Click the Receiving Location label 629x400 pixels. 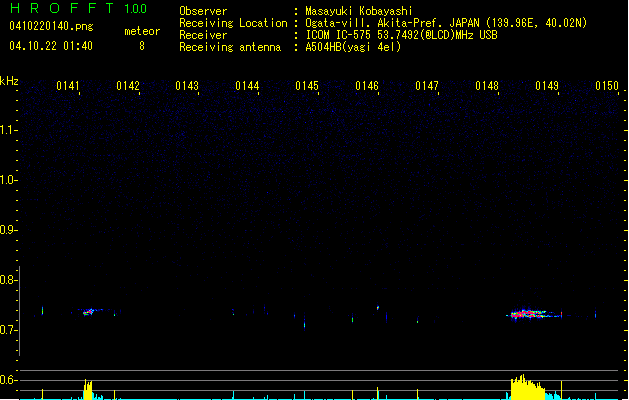click(x=233, y=23)
